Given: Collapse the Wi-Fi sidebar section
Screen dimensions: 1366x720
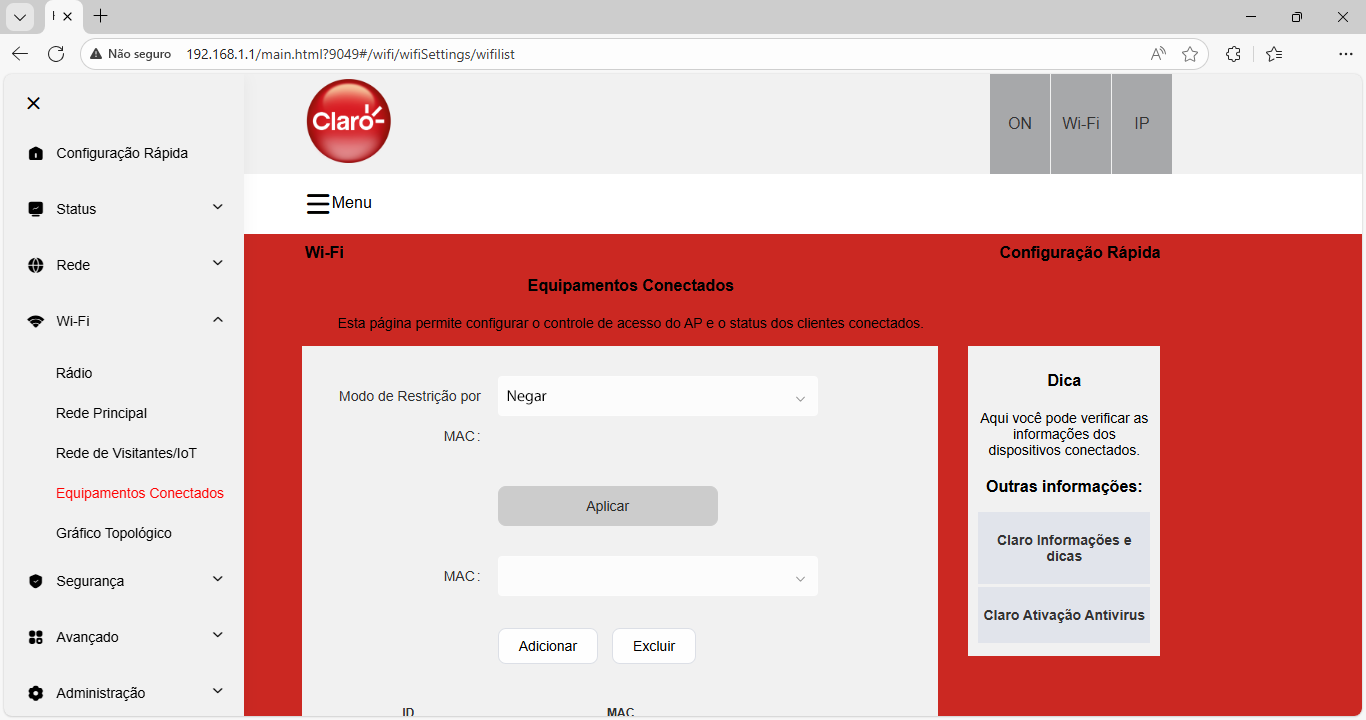Looking at the screenshot, I should [218, 320].
